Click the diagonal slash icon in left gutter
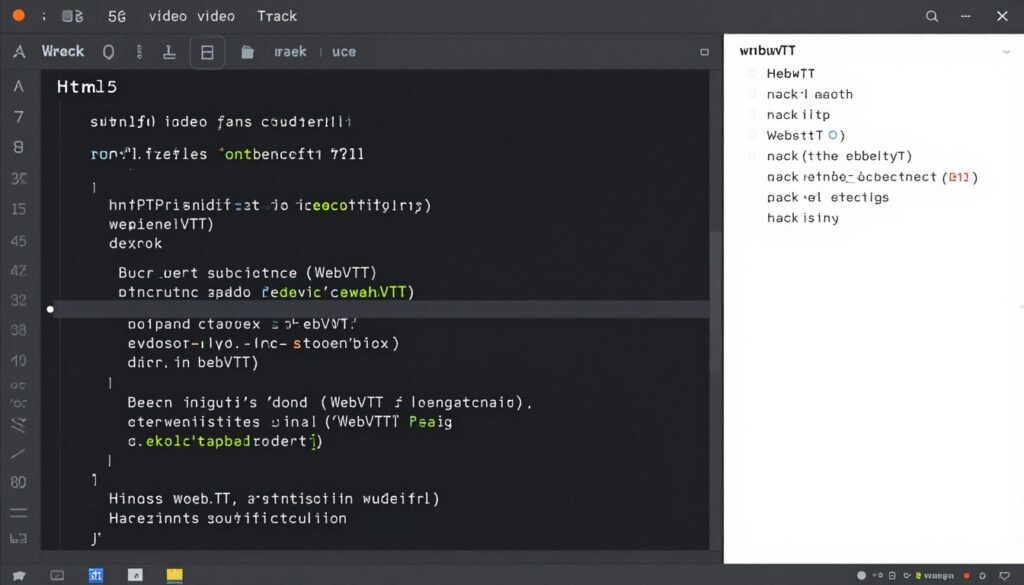The width and height of the screenshot is (1024, 585). pos(18,453)
